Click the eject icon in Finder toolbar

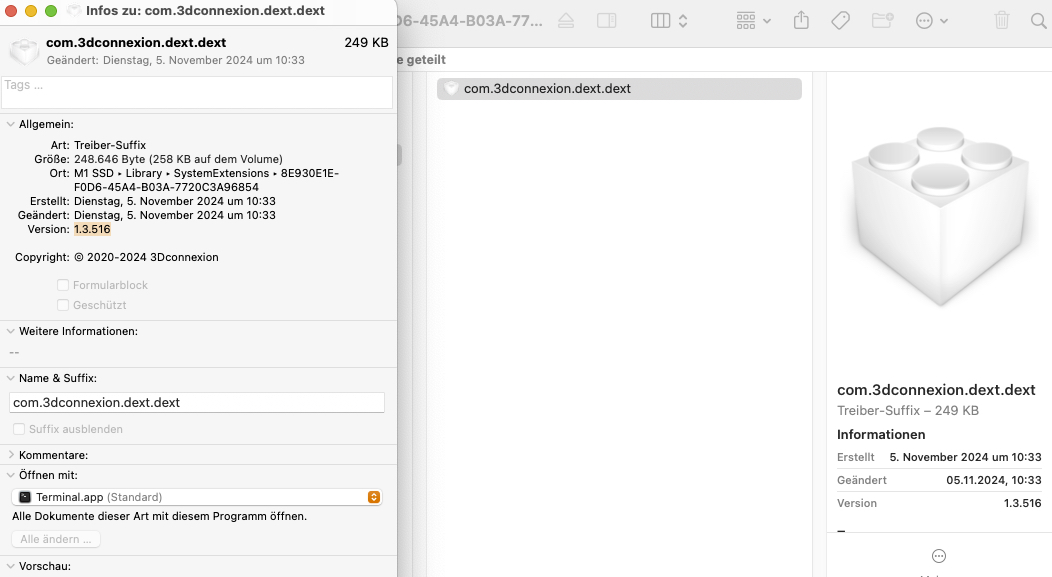point(566,21)
